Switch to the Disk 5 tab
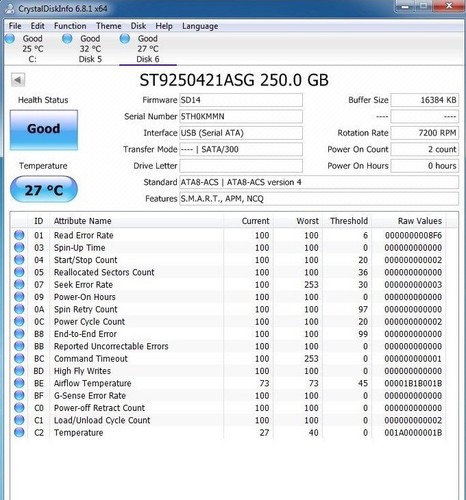 click(90, 49)
